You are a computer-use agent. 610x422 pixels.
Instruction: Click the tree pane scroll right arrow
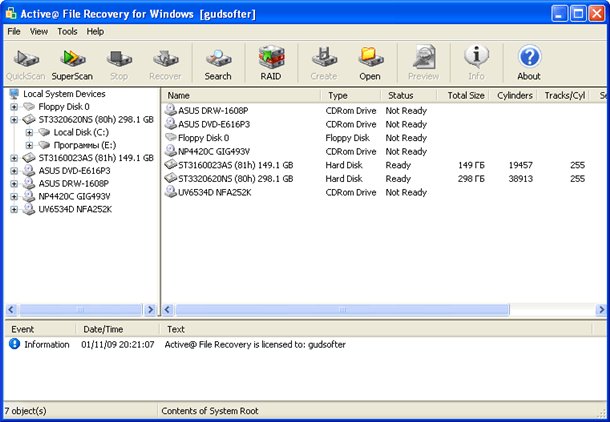tap(150, 310)
